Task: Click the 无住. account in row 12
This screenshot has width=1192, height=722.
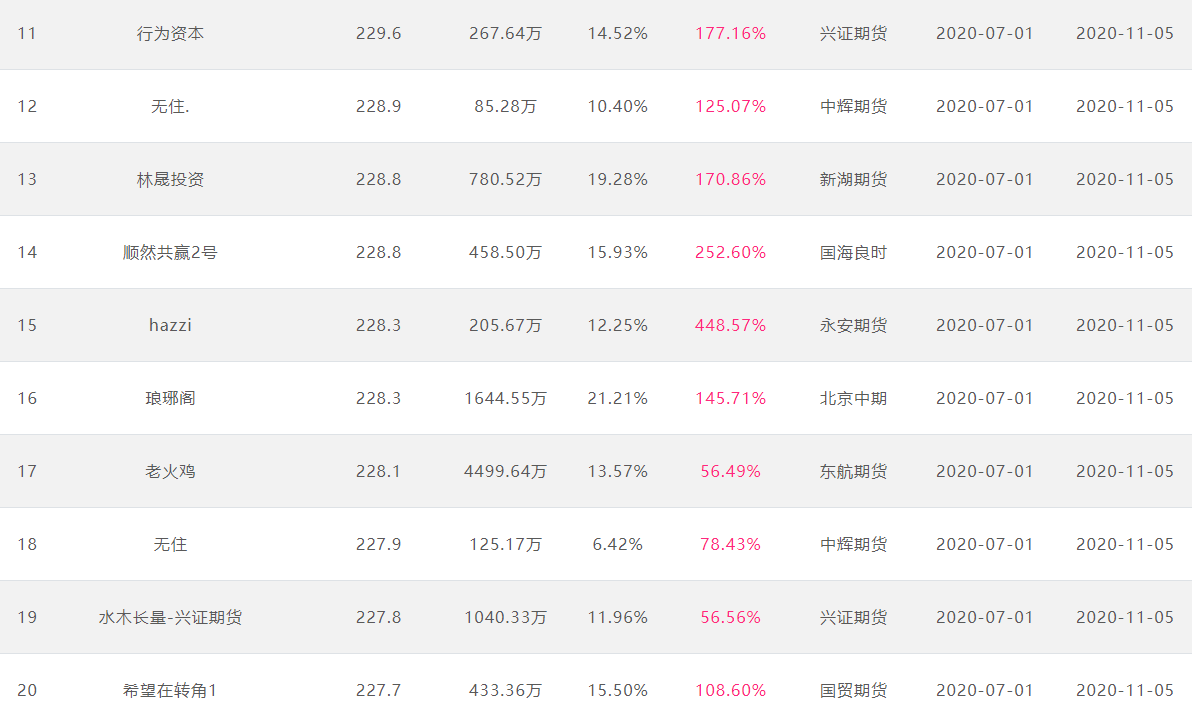Action: (170, 106)
